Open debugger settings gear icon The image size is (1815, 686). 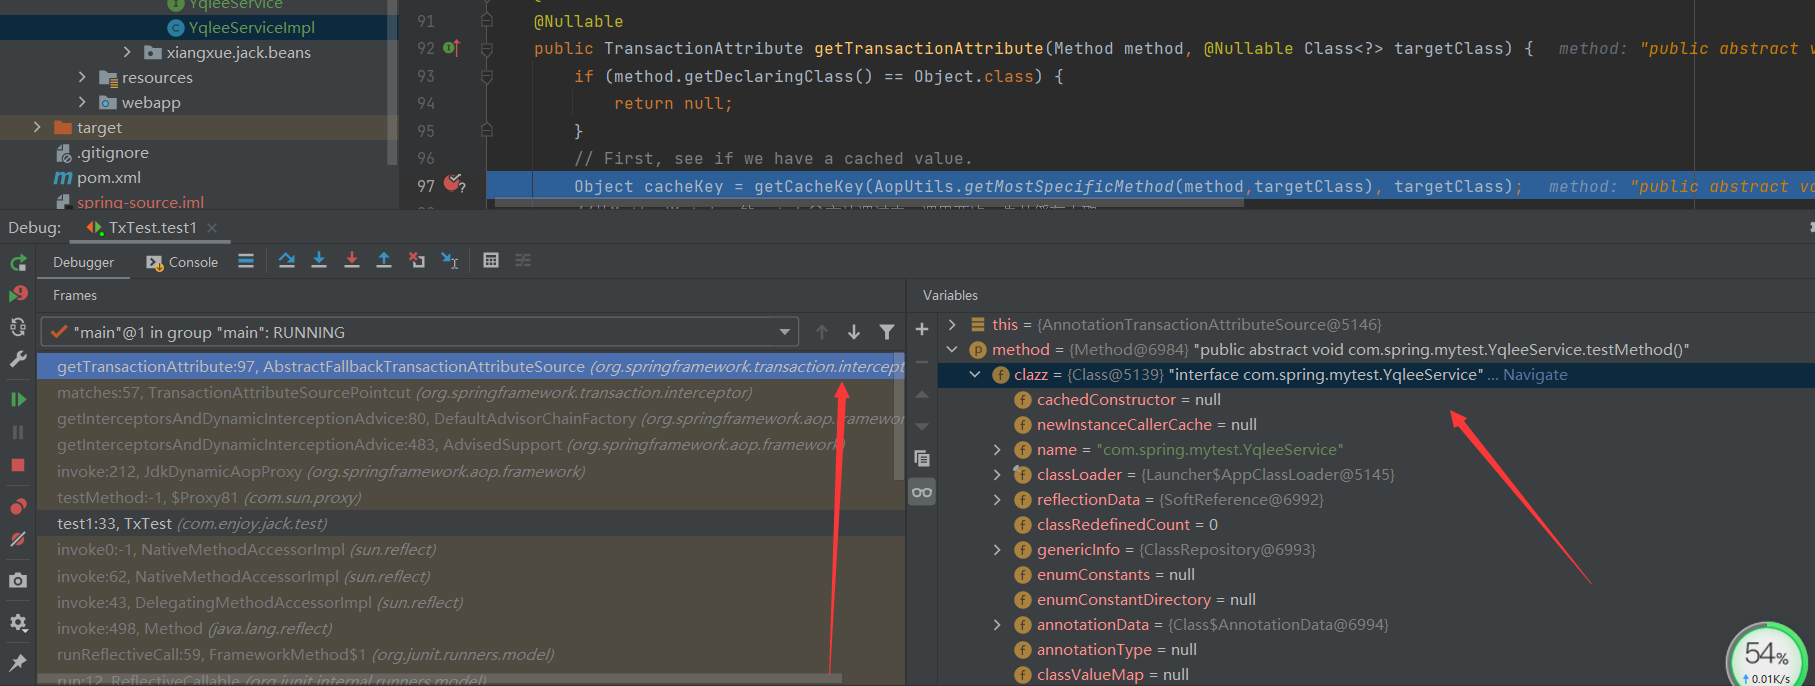[18, 622]
